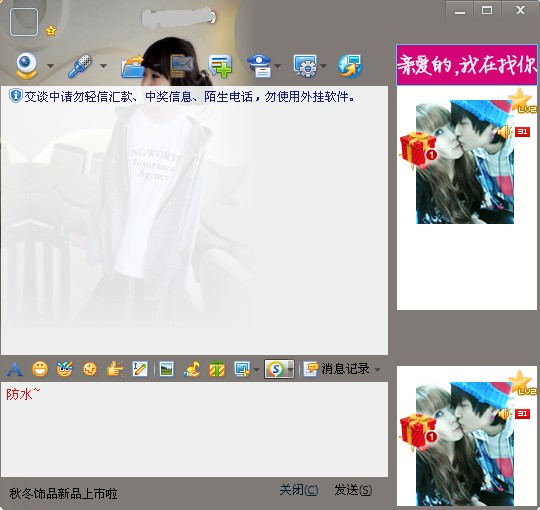Click the red gift box on contact's QQ show

[x=418, y=150]
